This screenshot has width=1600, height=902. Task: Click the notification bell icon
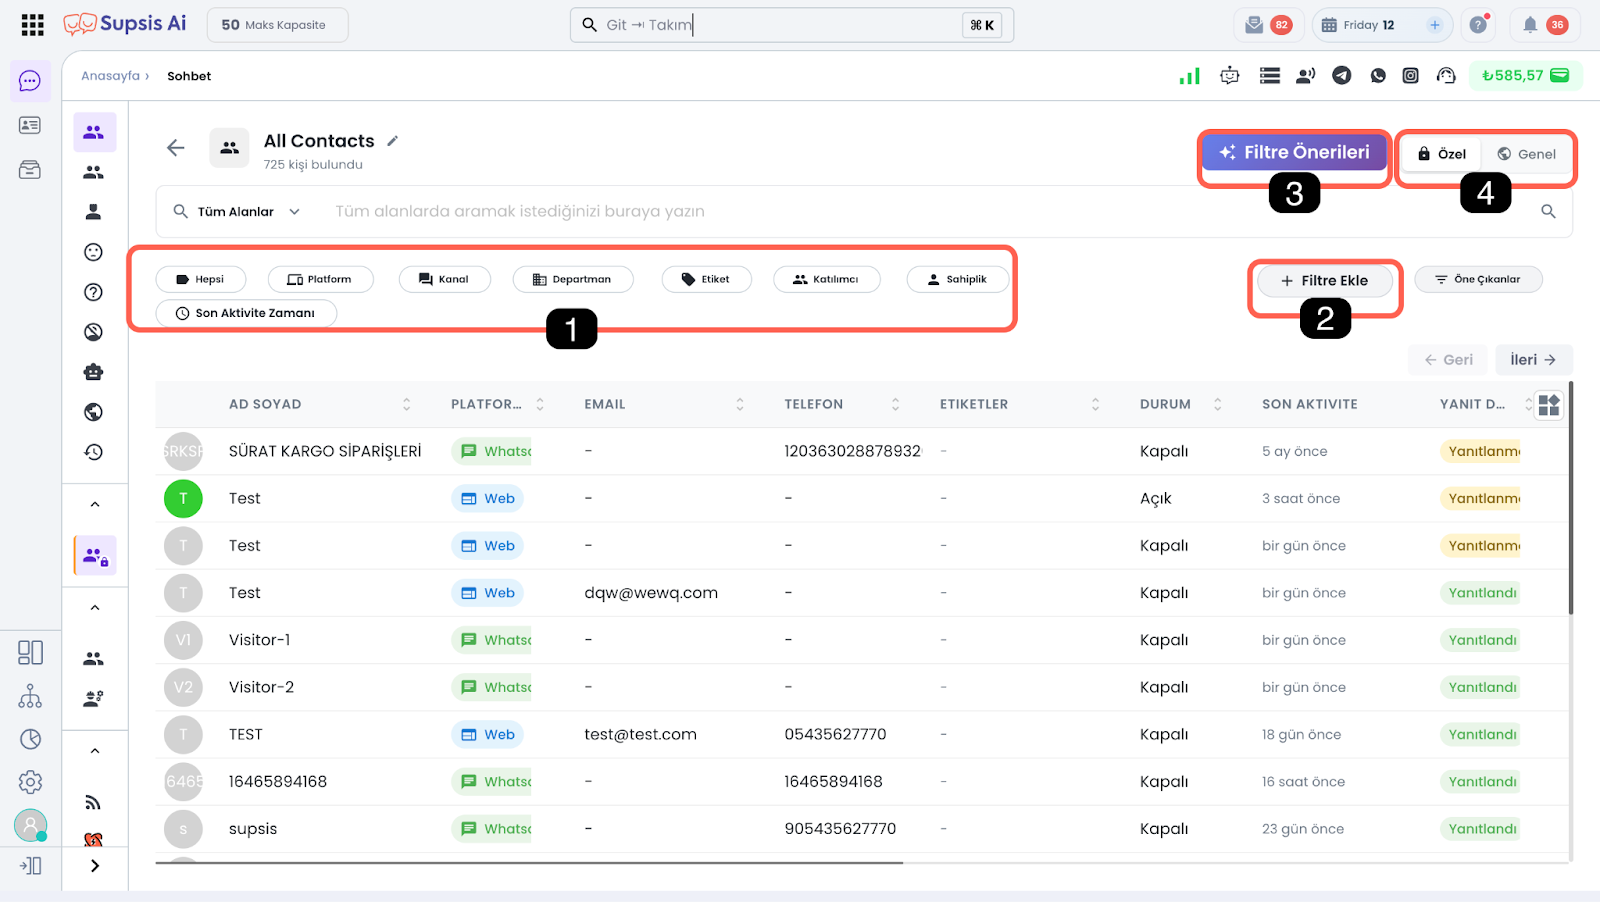[1530, 25]
